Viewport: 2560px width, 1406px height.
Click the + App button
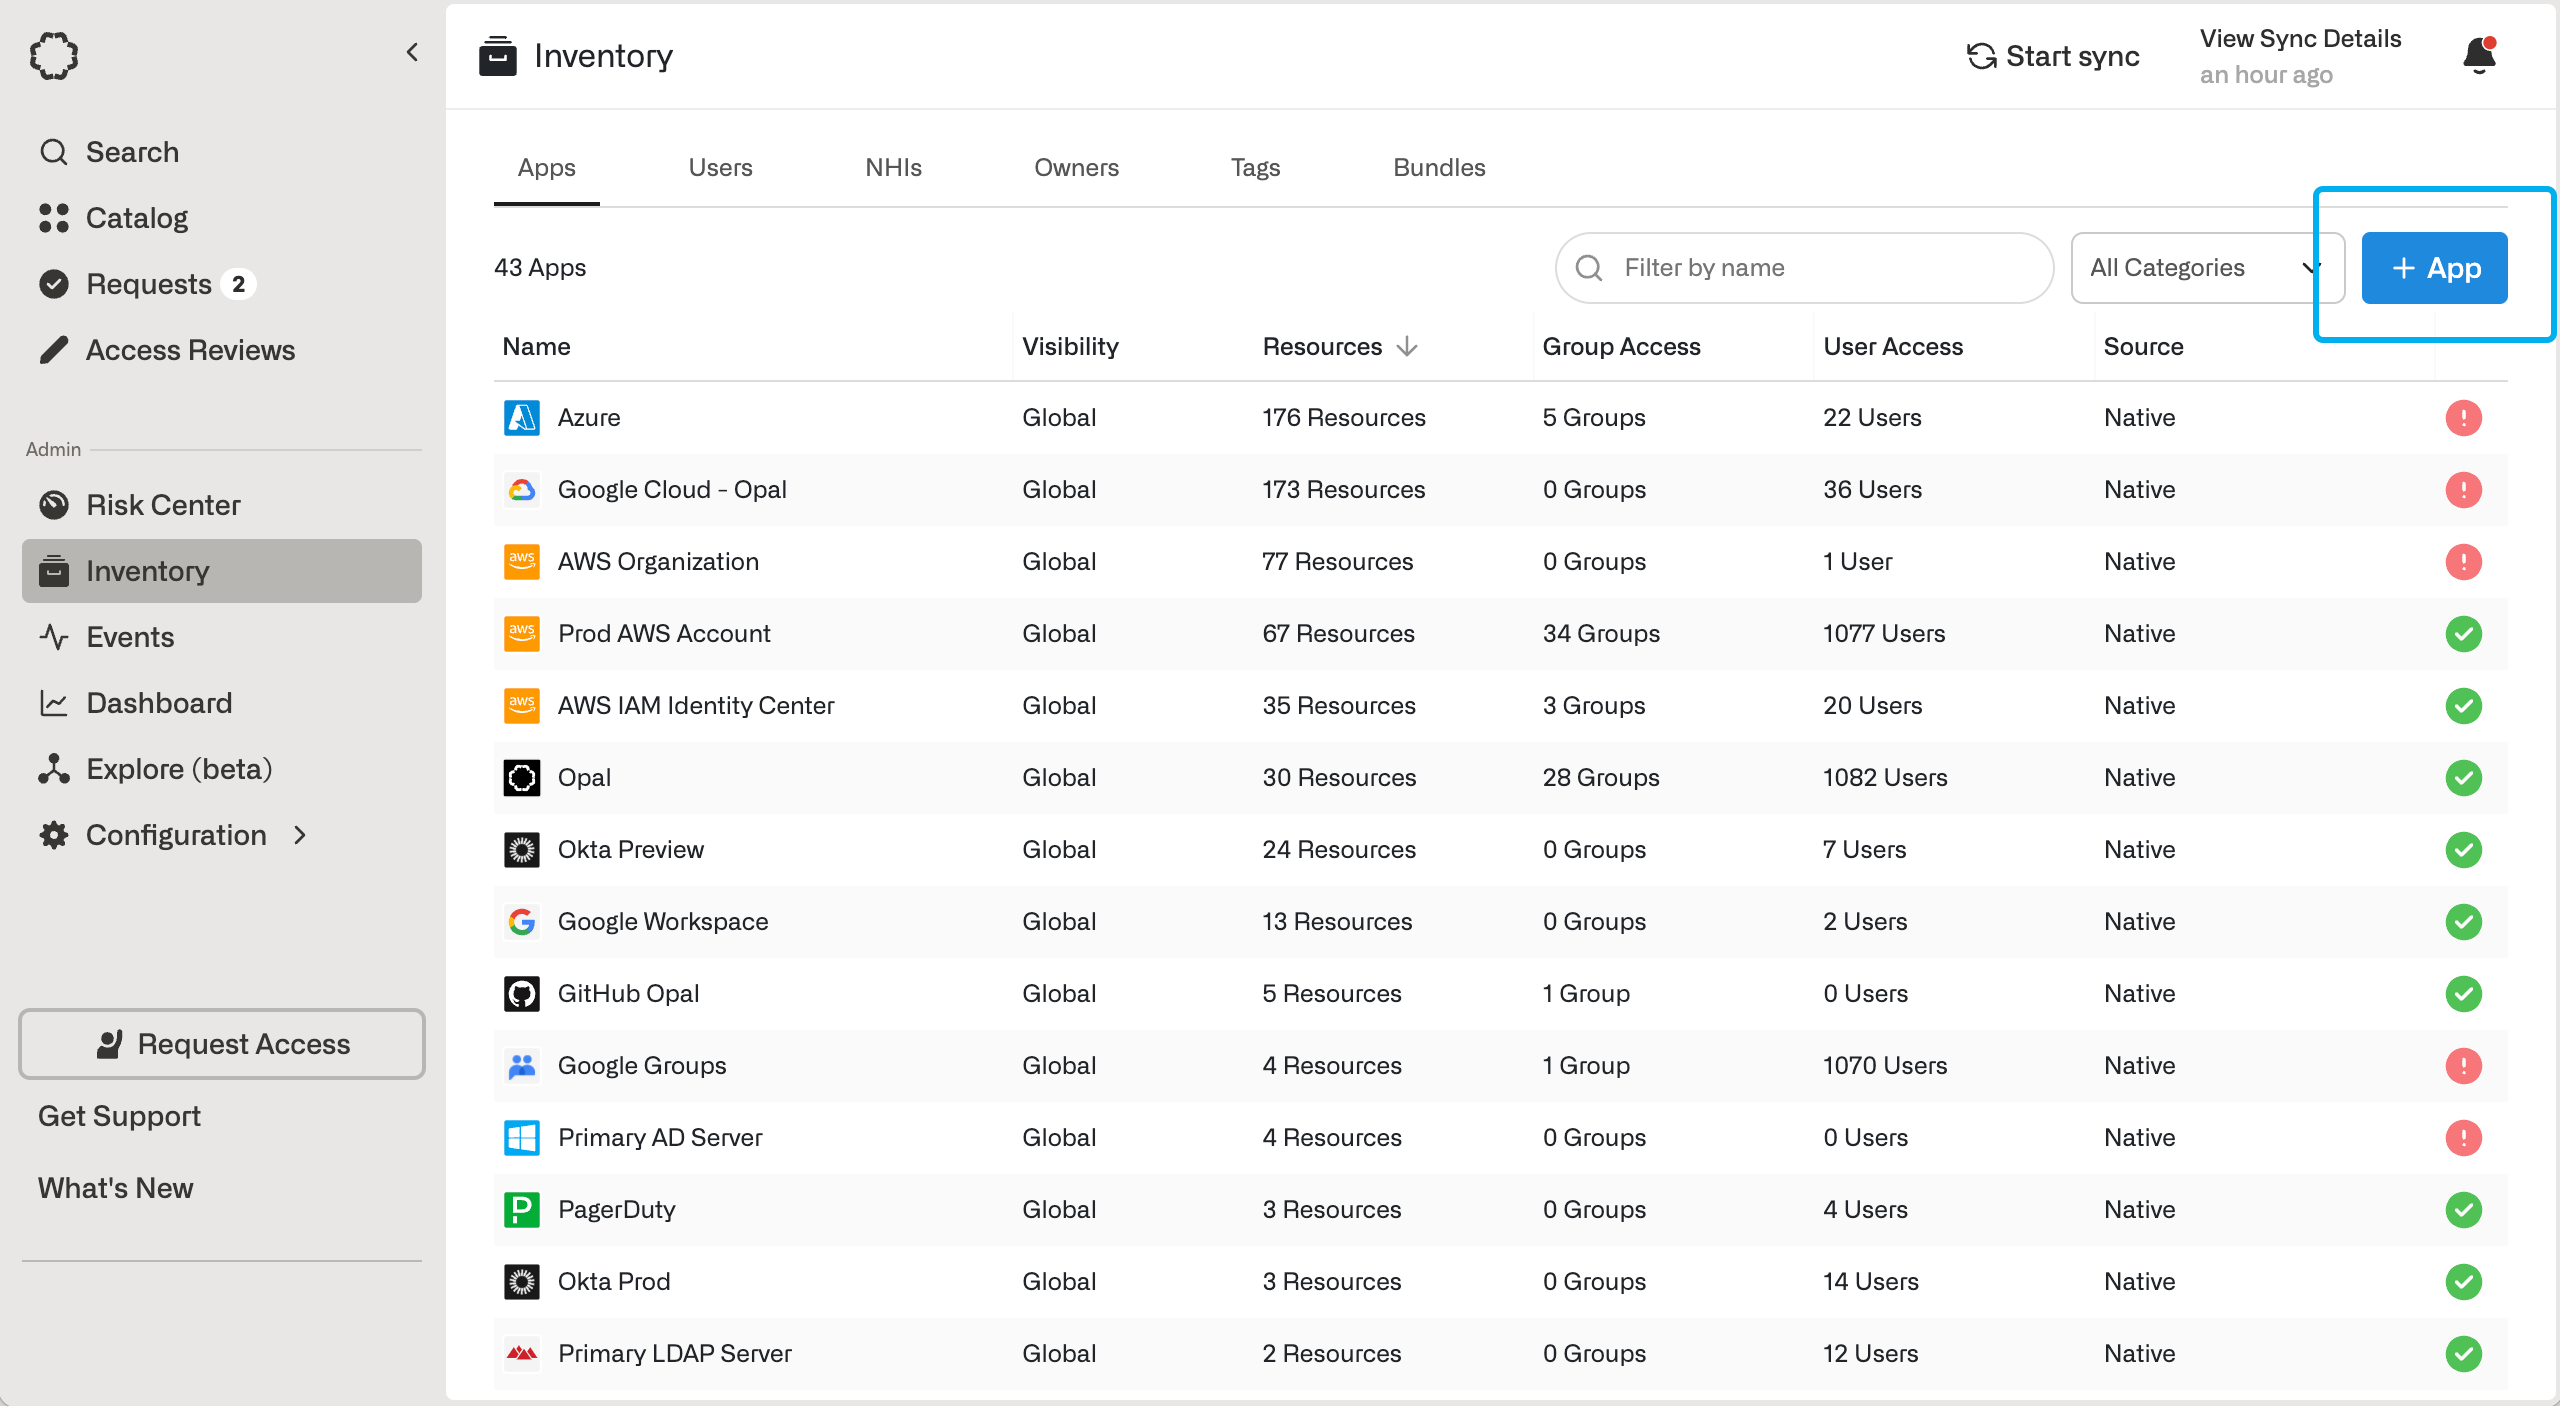[2433, 268]
